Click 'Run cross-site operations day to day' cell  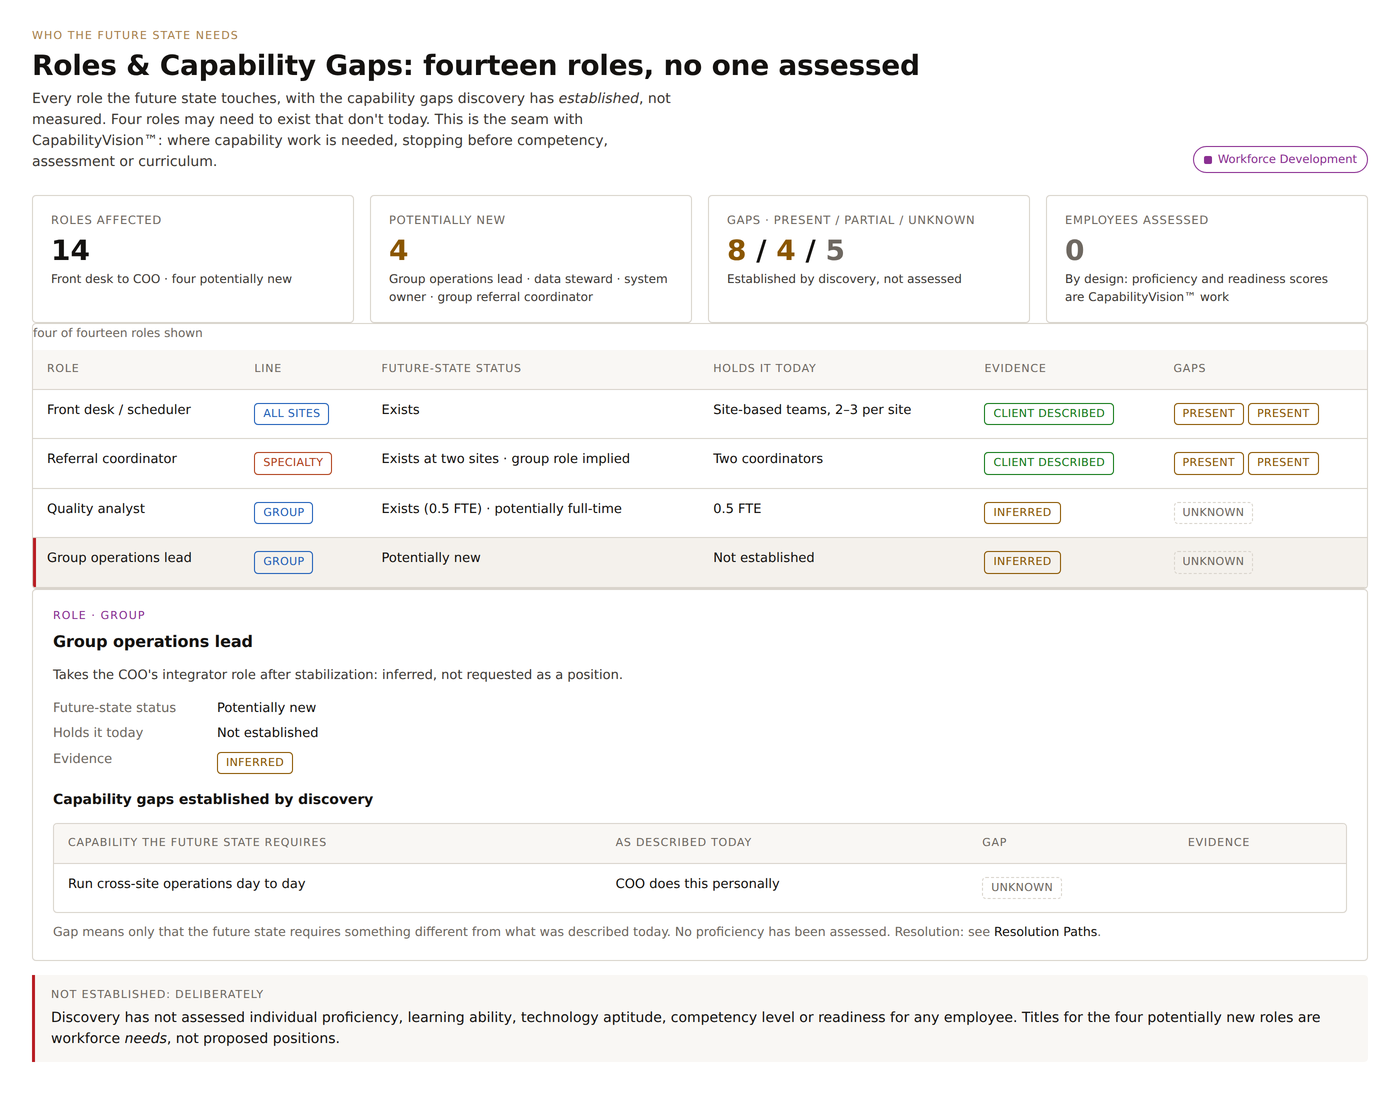187,884
